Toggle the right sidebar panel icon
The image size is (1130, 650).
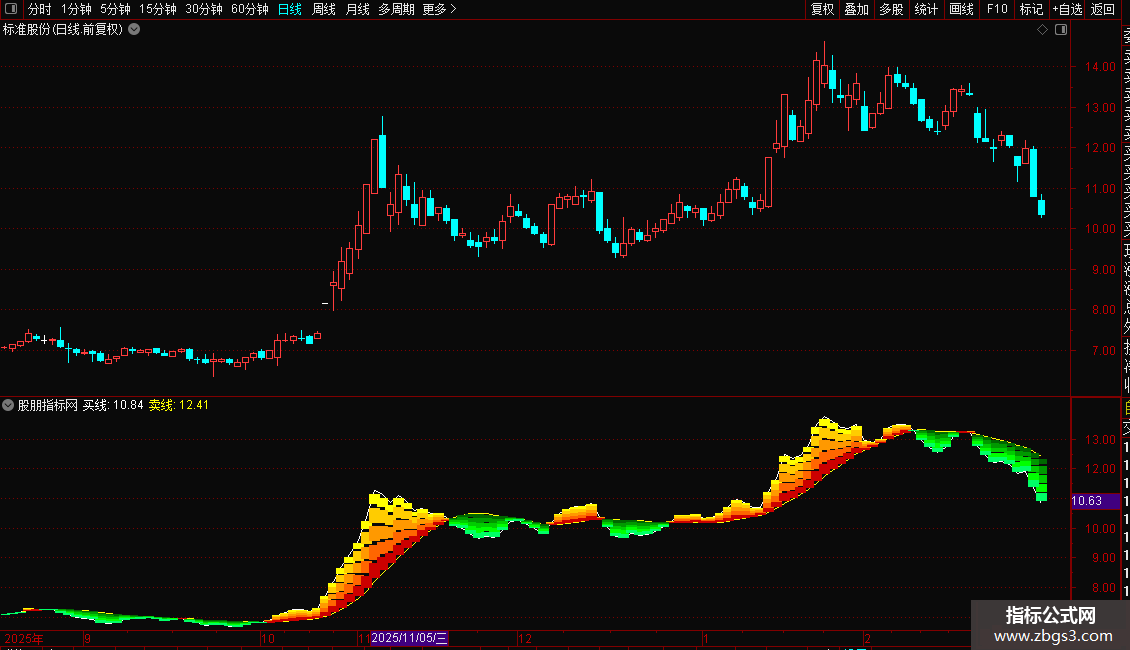(x=1061, y=30)
